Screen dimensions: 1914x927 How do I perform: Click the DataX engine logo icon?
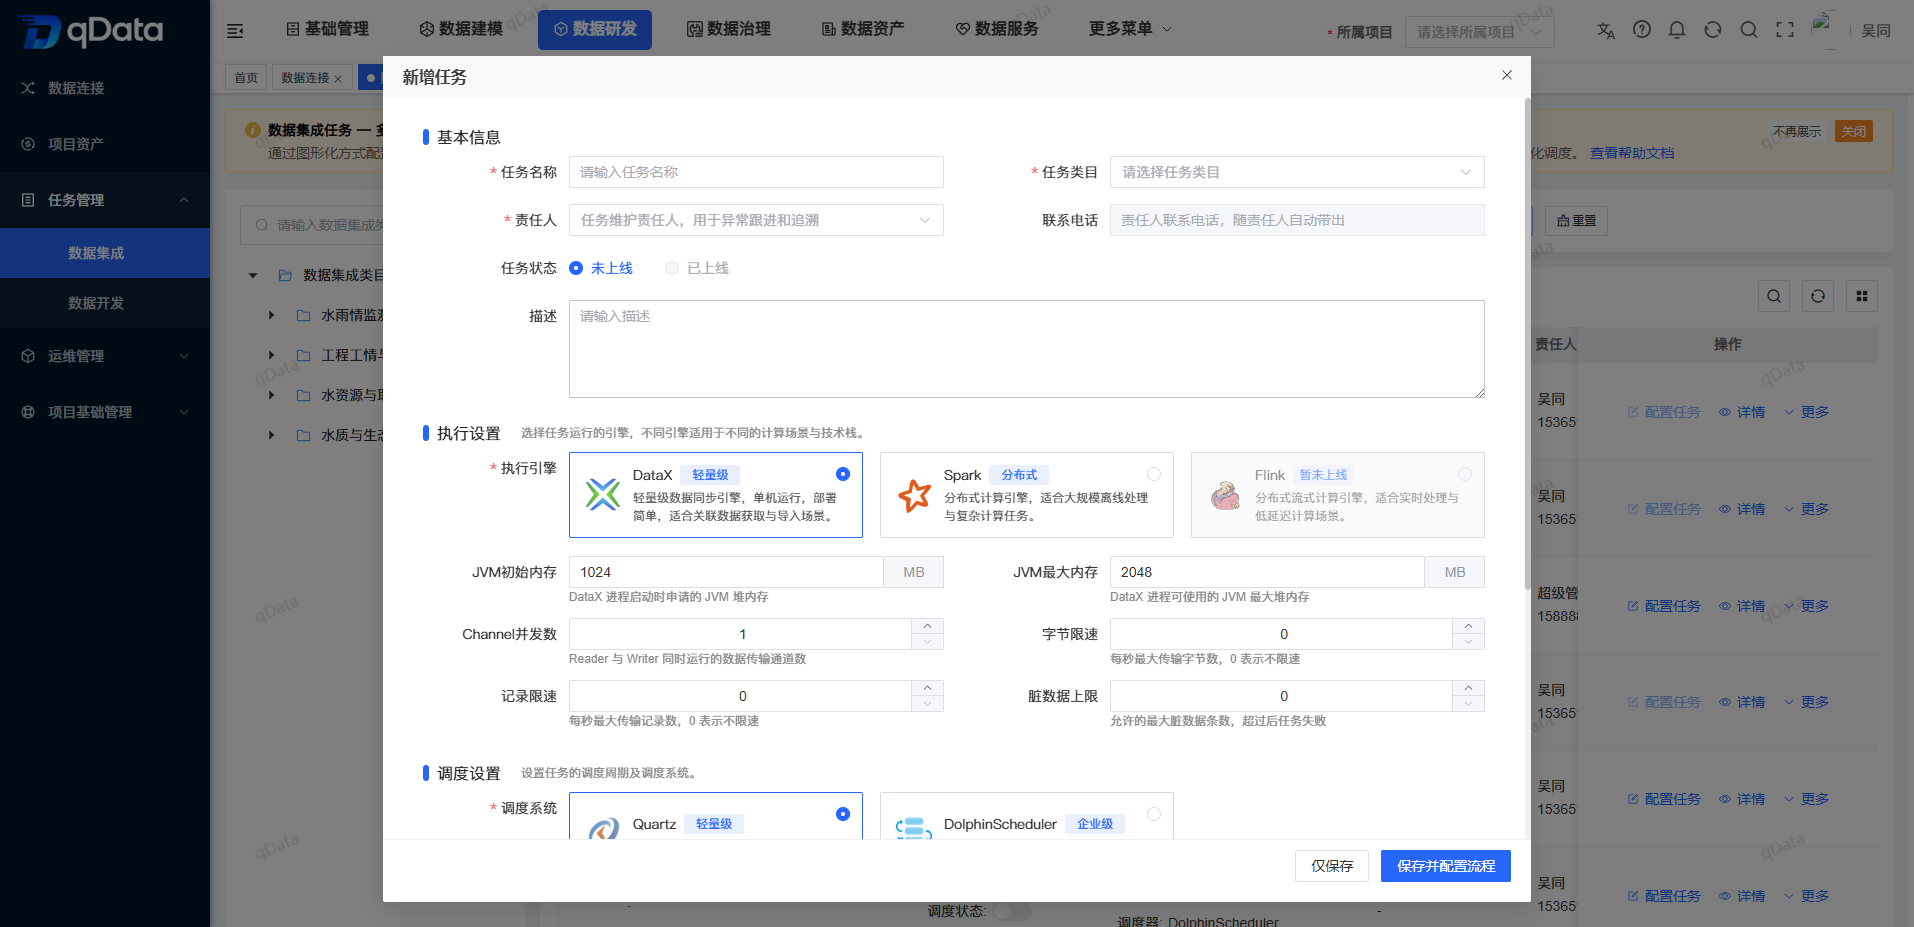(602, 494)
